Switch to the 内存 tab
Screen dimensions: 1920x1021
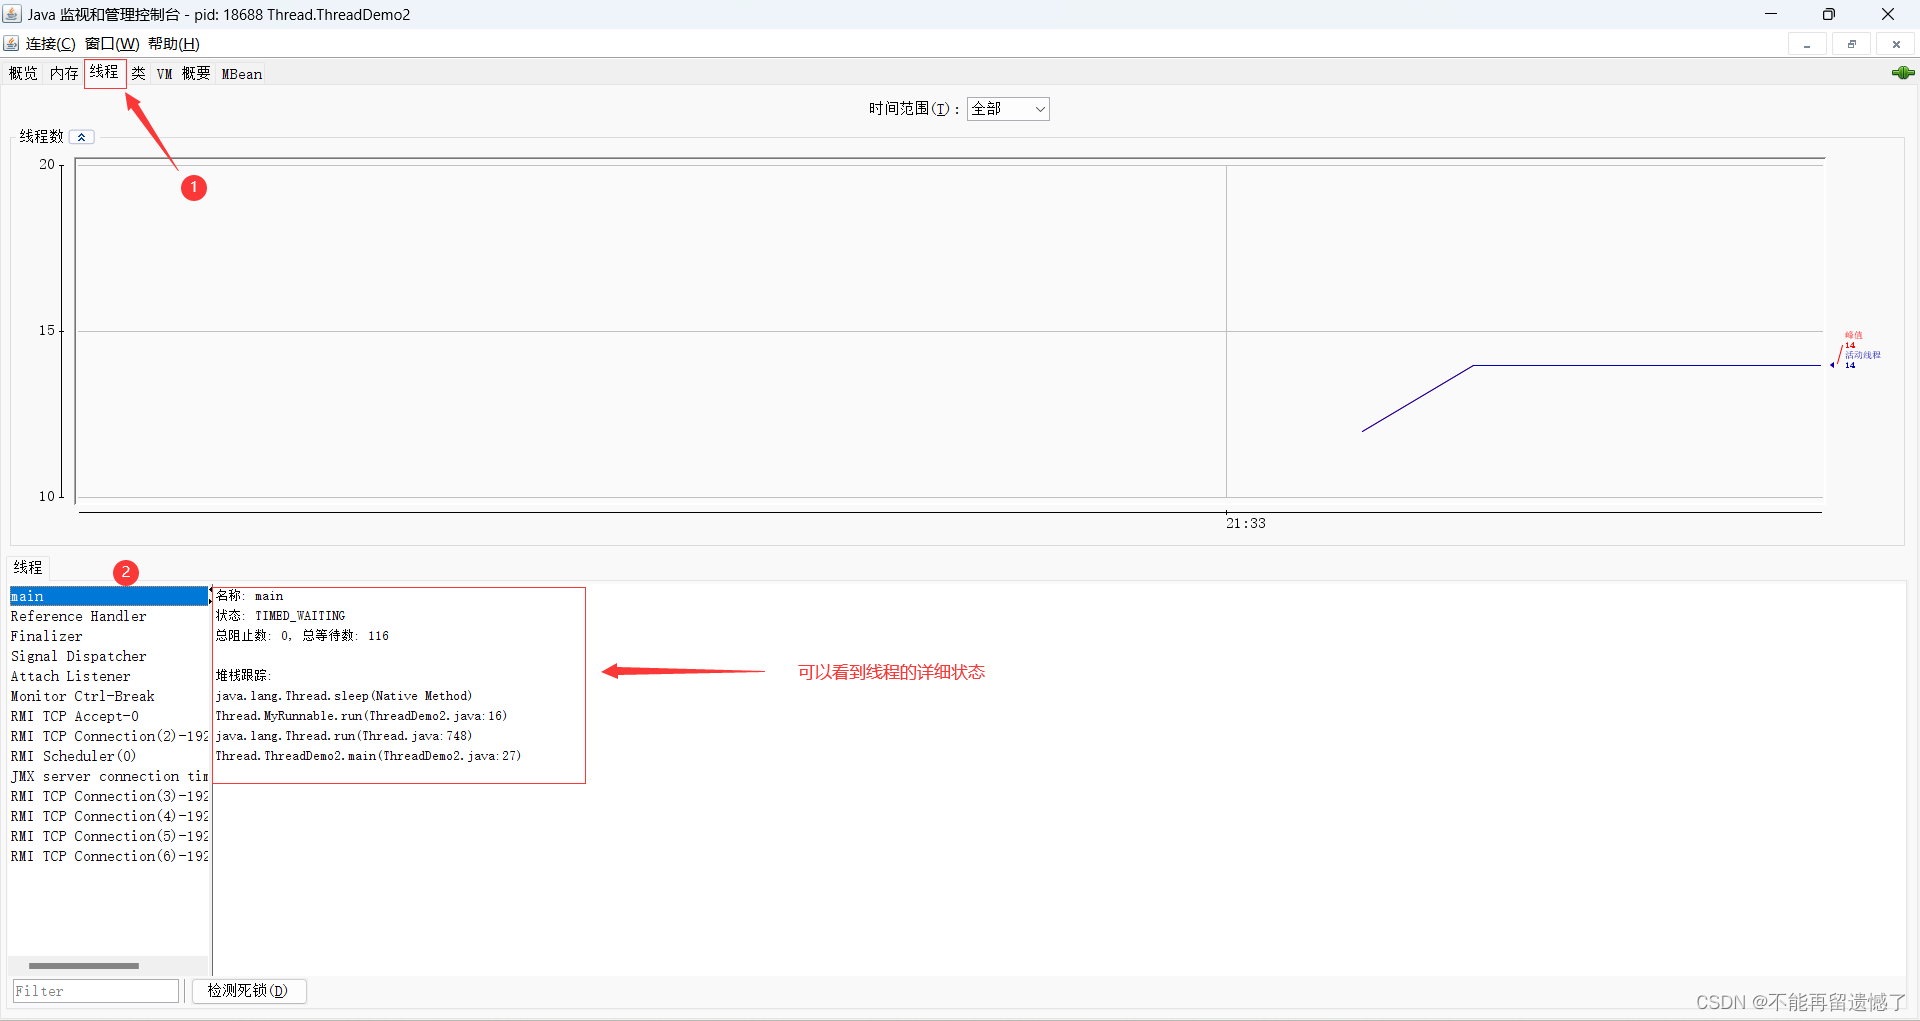(64, 74)
